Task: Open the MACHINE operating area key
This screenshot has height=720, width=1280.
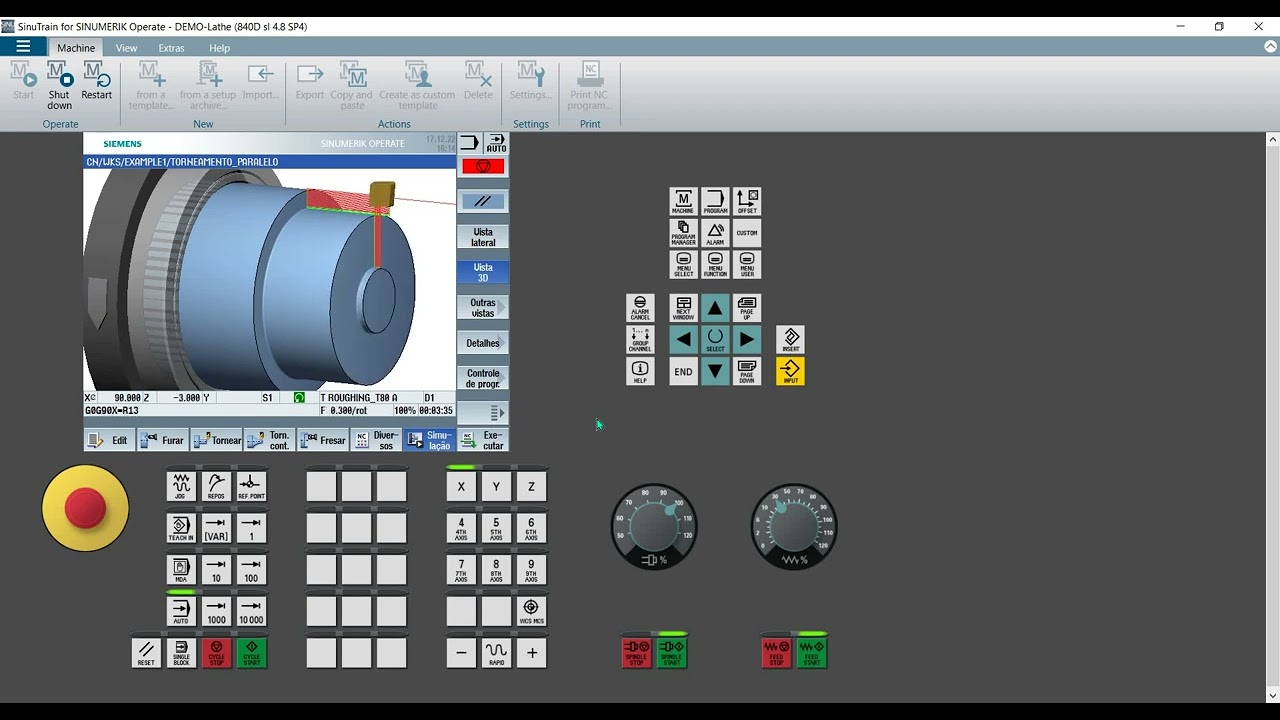Action: (683, 201)
